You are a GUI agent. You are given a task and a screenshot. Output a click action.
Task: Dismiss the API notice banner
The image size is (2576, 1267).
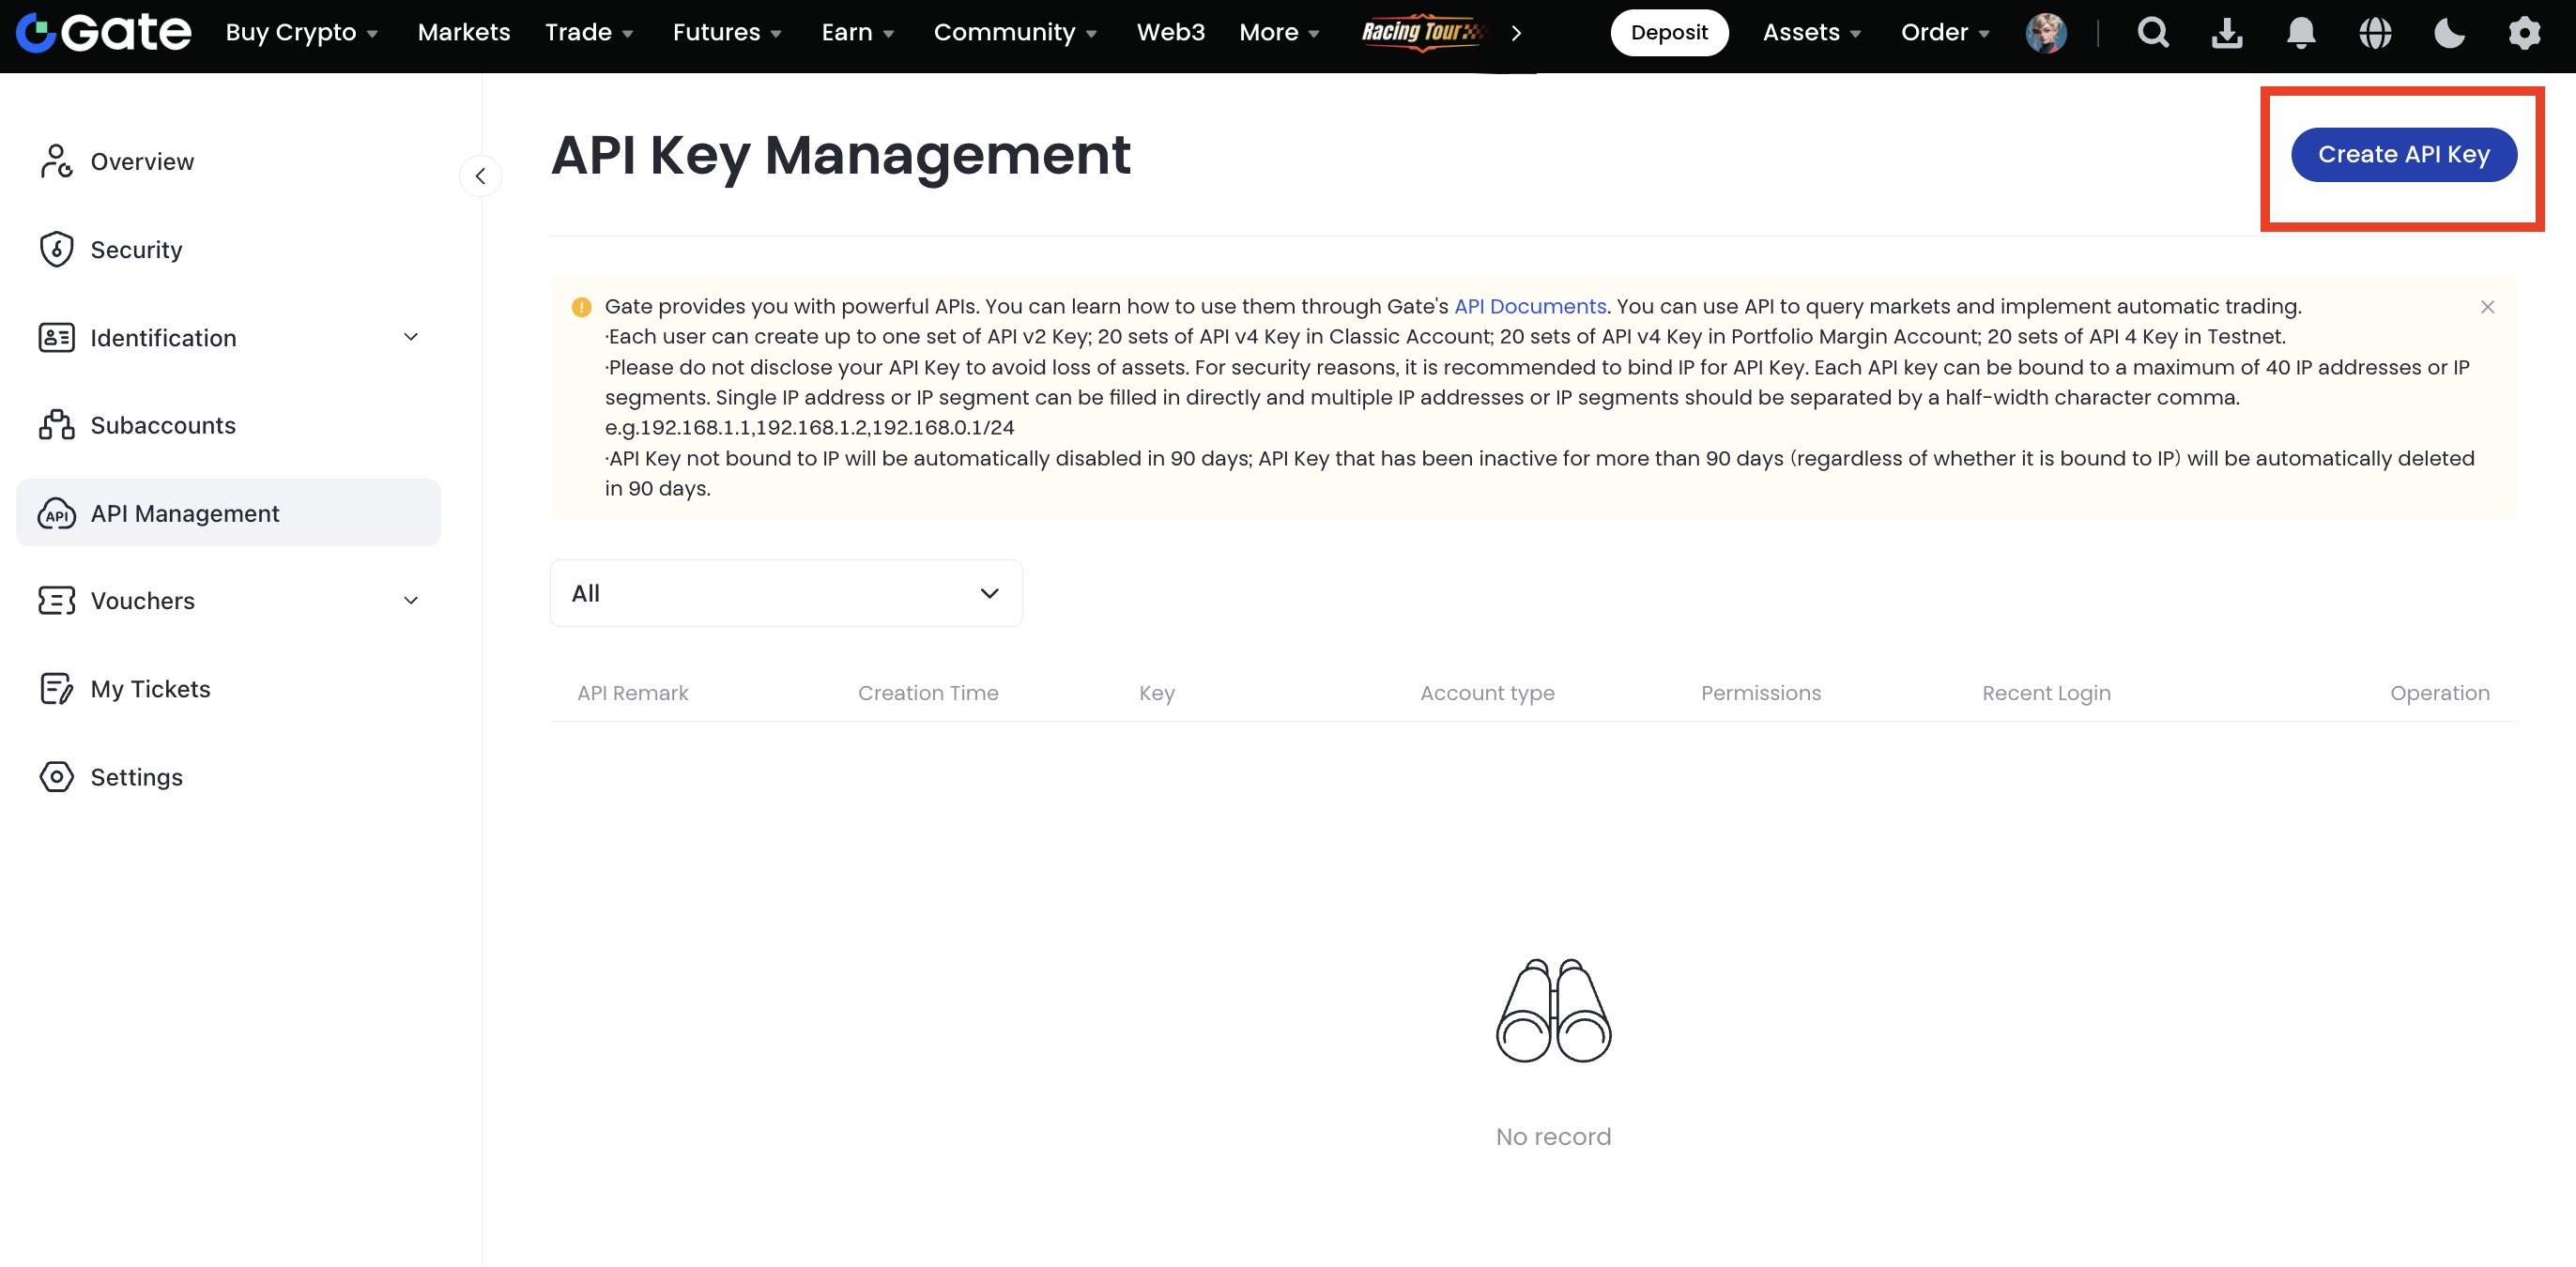[2487, 307]
